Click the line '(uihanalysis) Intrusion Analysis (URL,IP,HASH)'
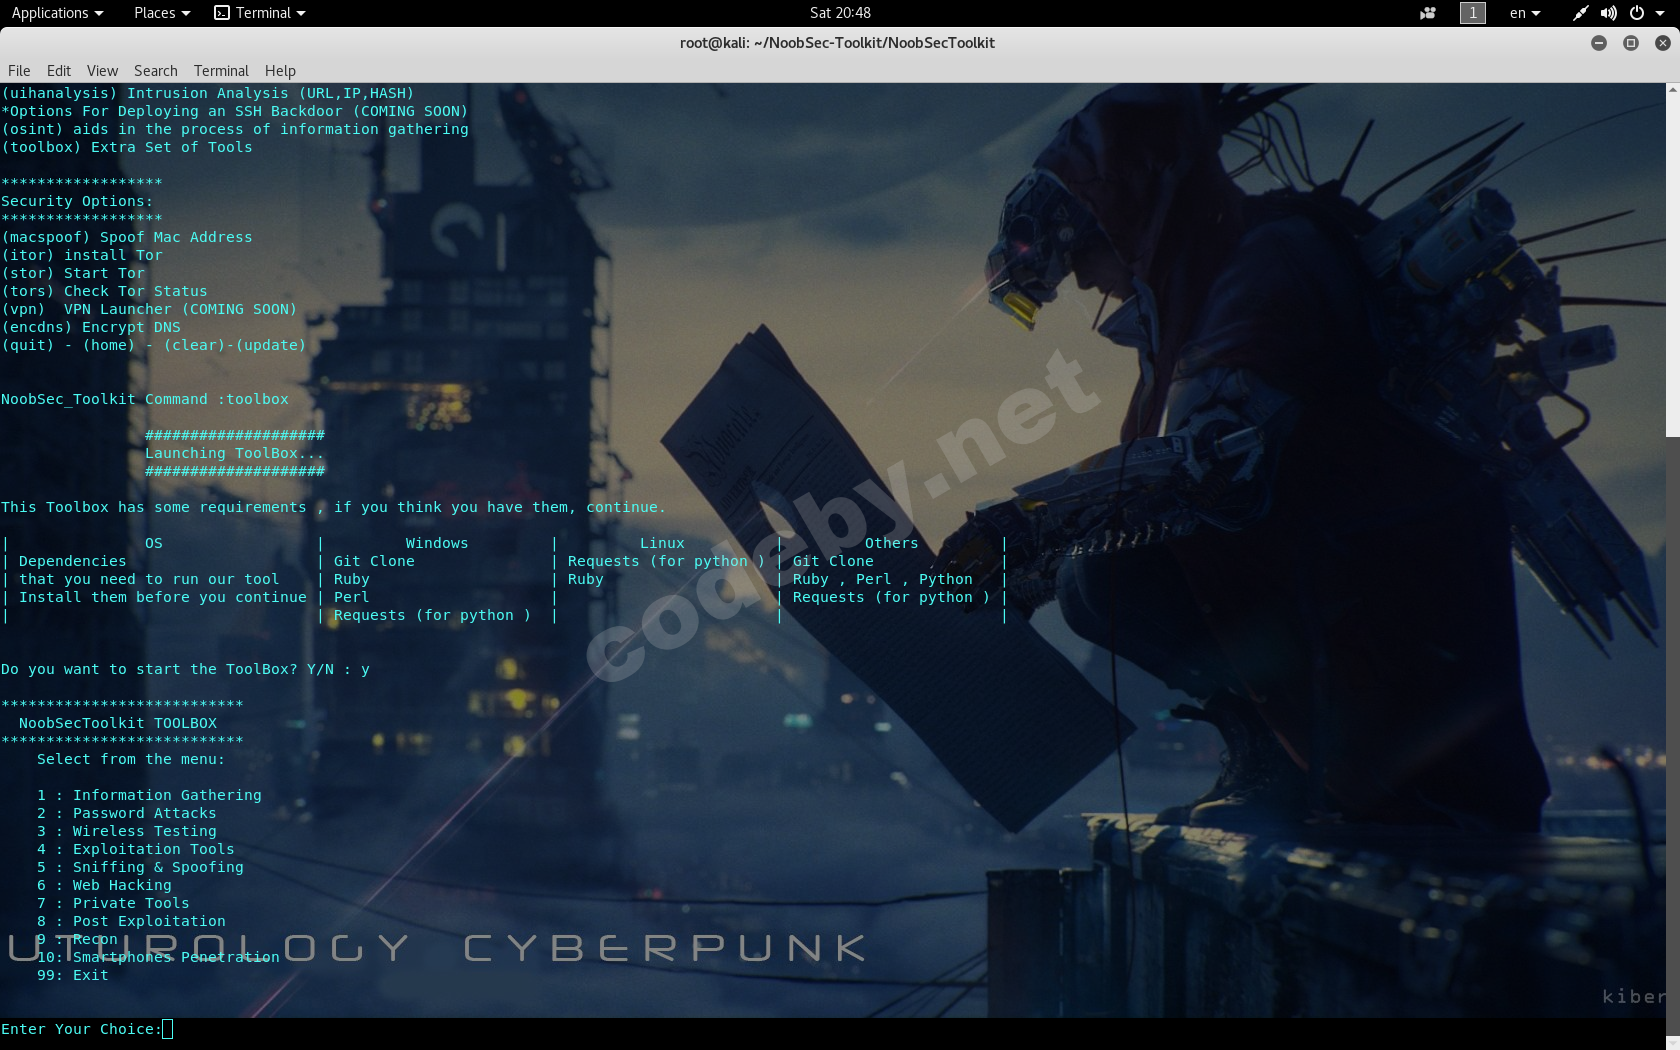 coord(208,93)
